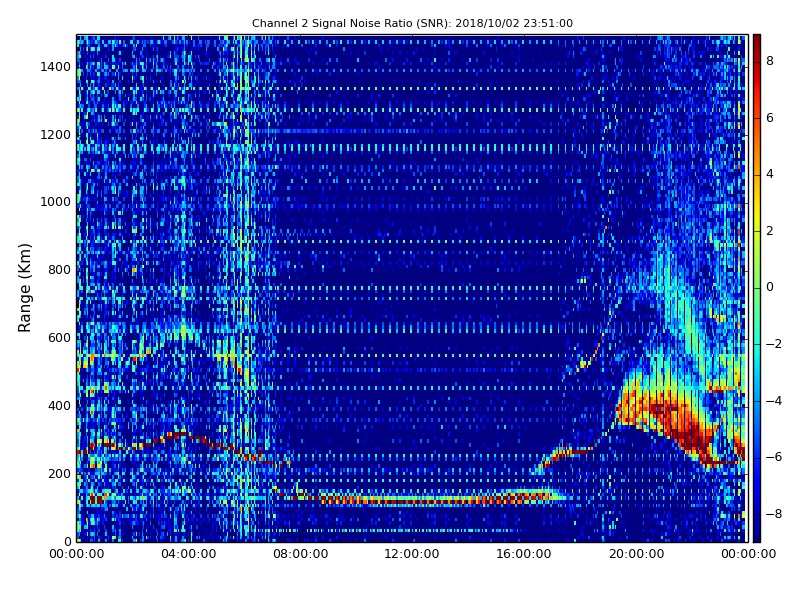Screen dimensions: 800x600
Task: Click the 400 range tick label
Action: 59,406
